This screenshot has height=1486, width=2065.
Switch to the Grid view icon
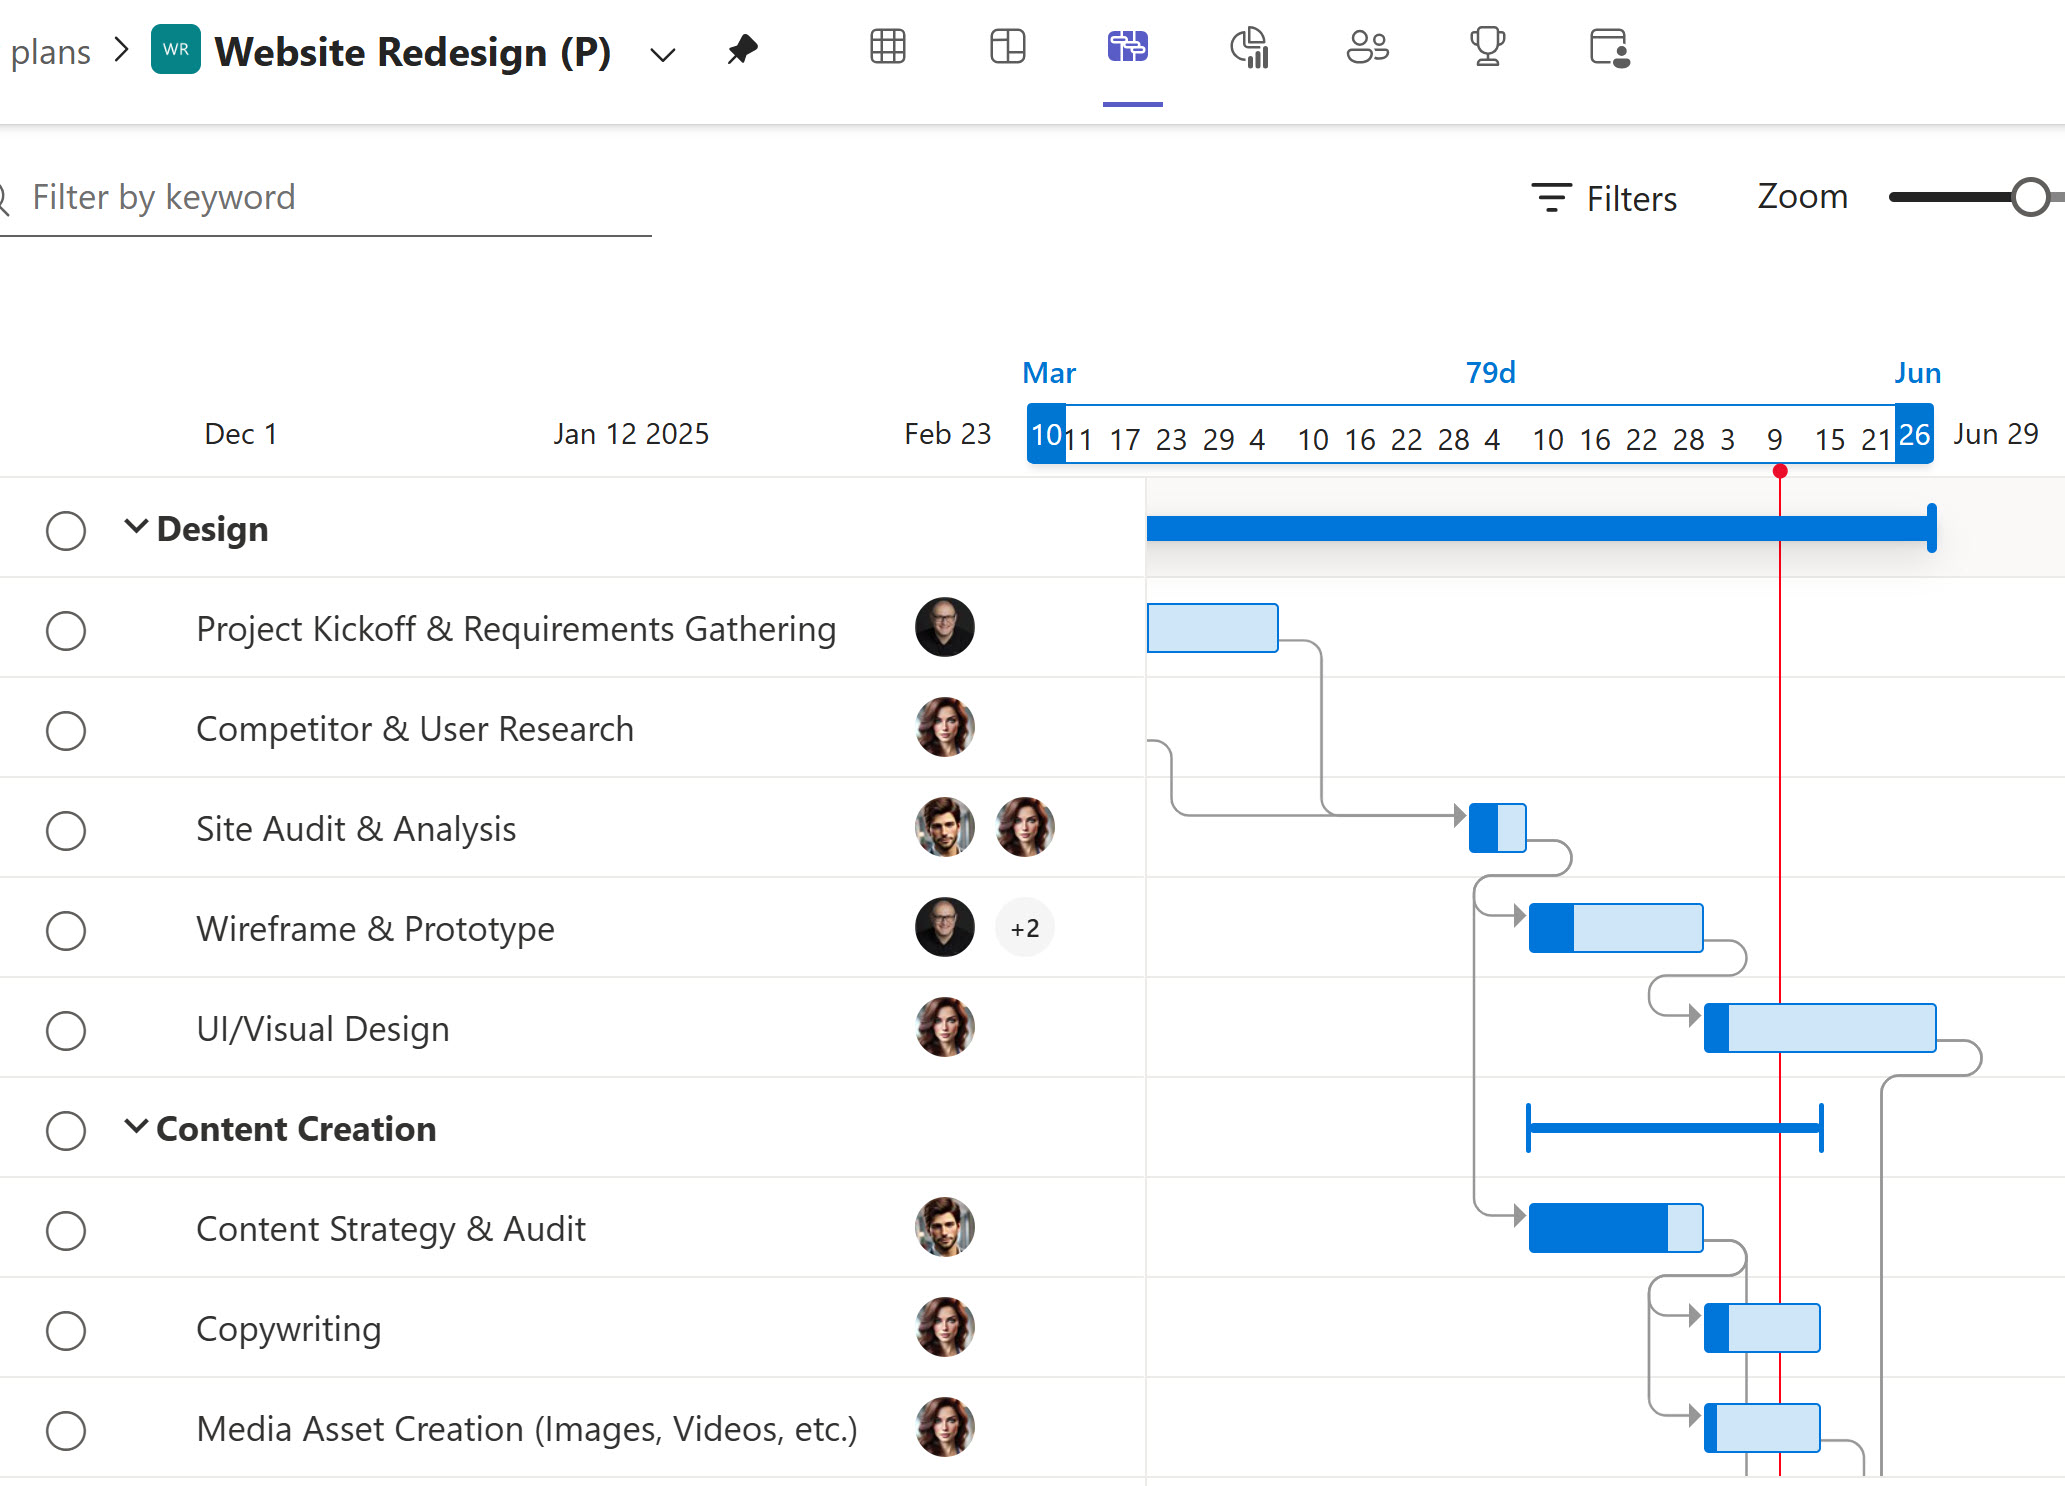(888, 47)
